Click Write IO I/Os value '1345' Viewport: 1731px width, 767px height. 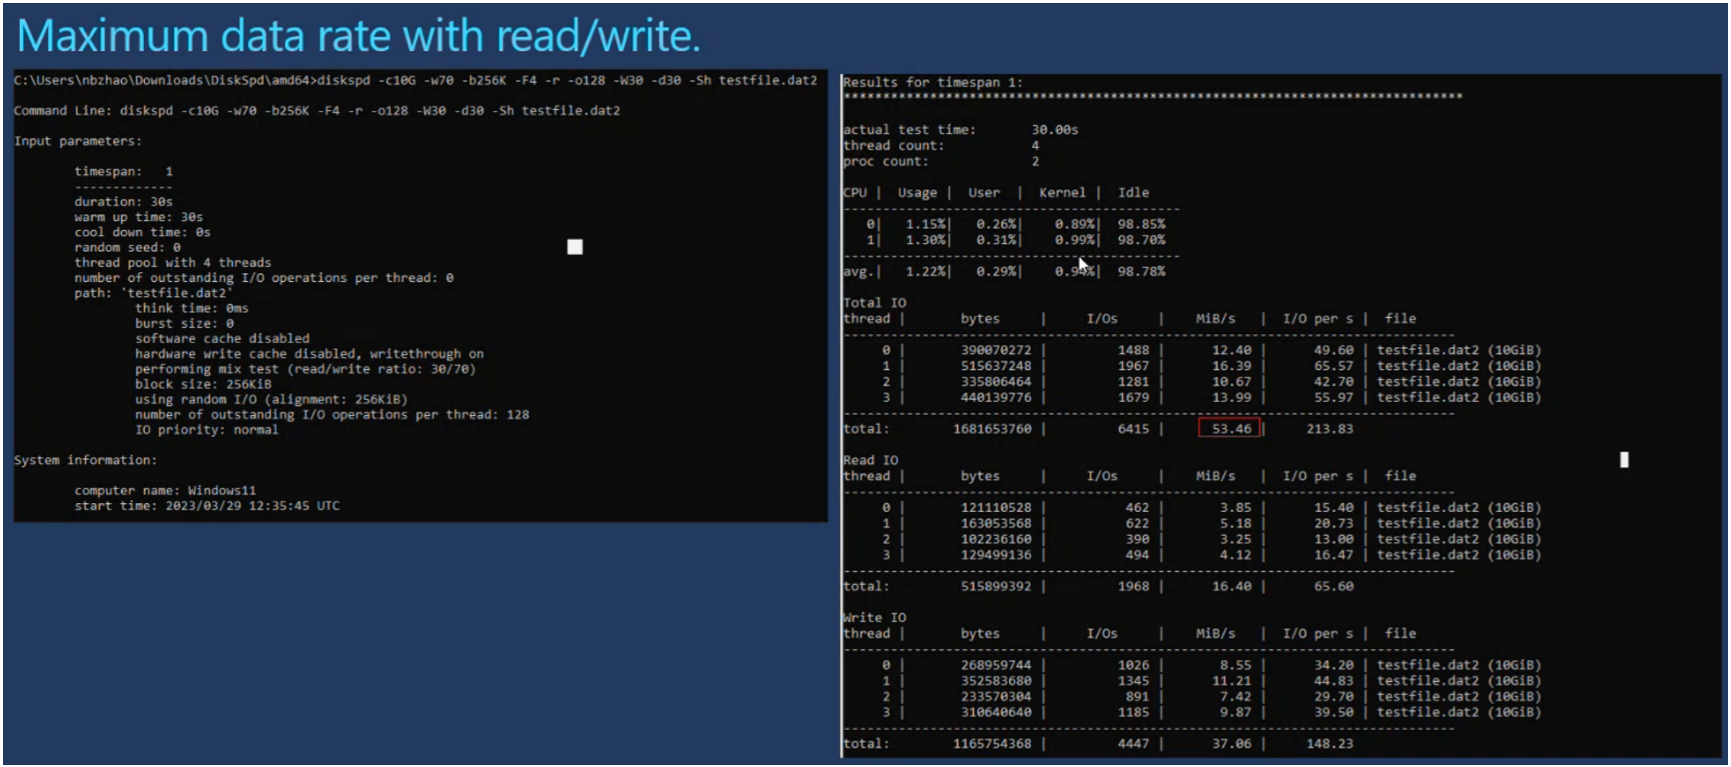pos(1133,681)
